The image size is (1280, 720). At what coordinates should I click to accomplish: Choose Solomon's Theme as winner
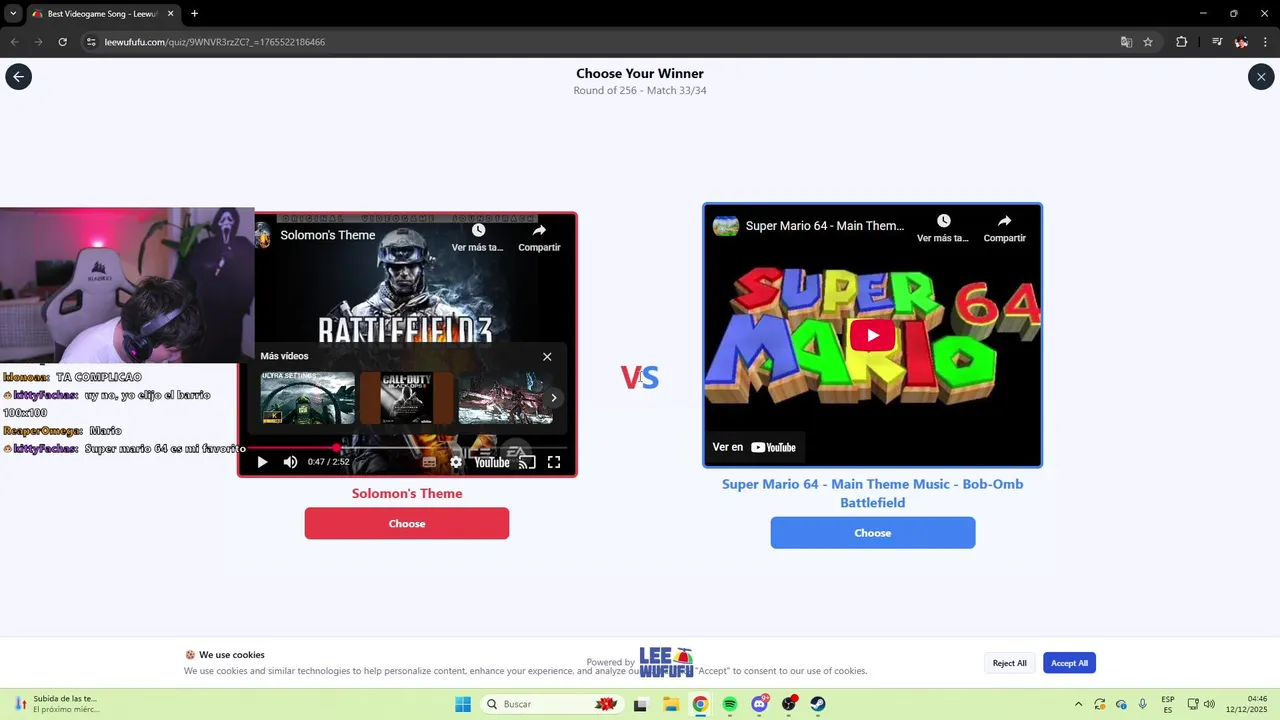407,523
